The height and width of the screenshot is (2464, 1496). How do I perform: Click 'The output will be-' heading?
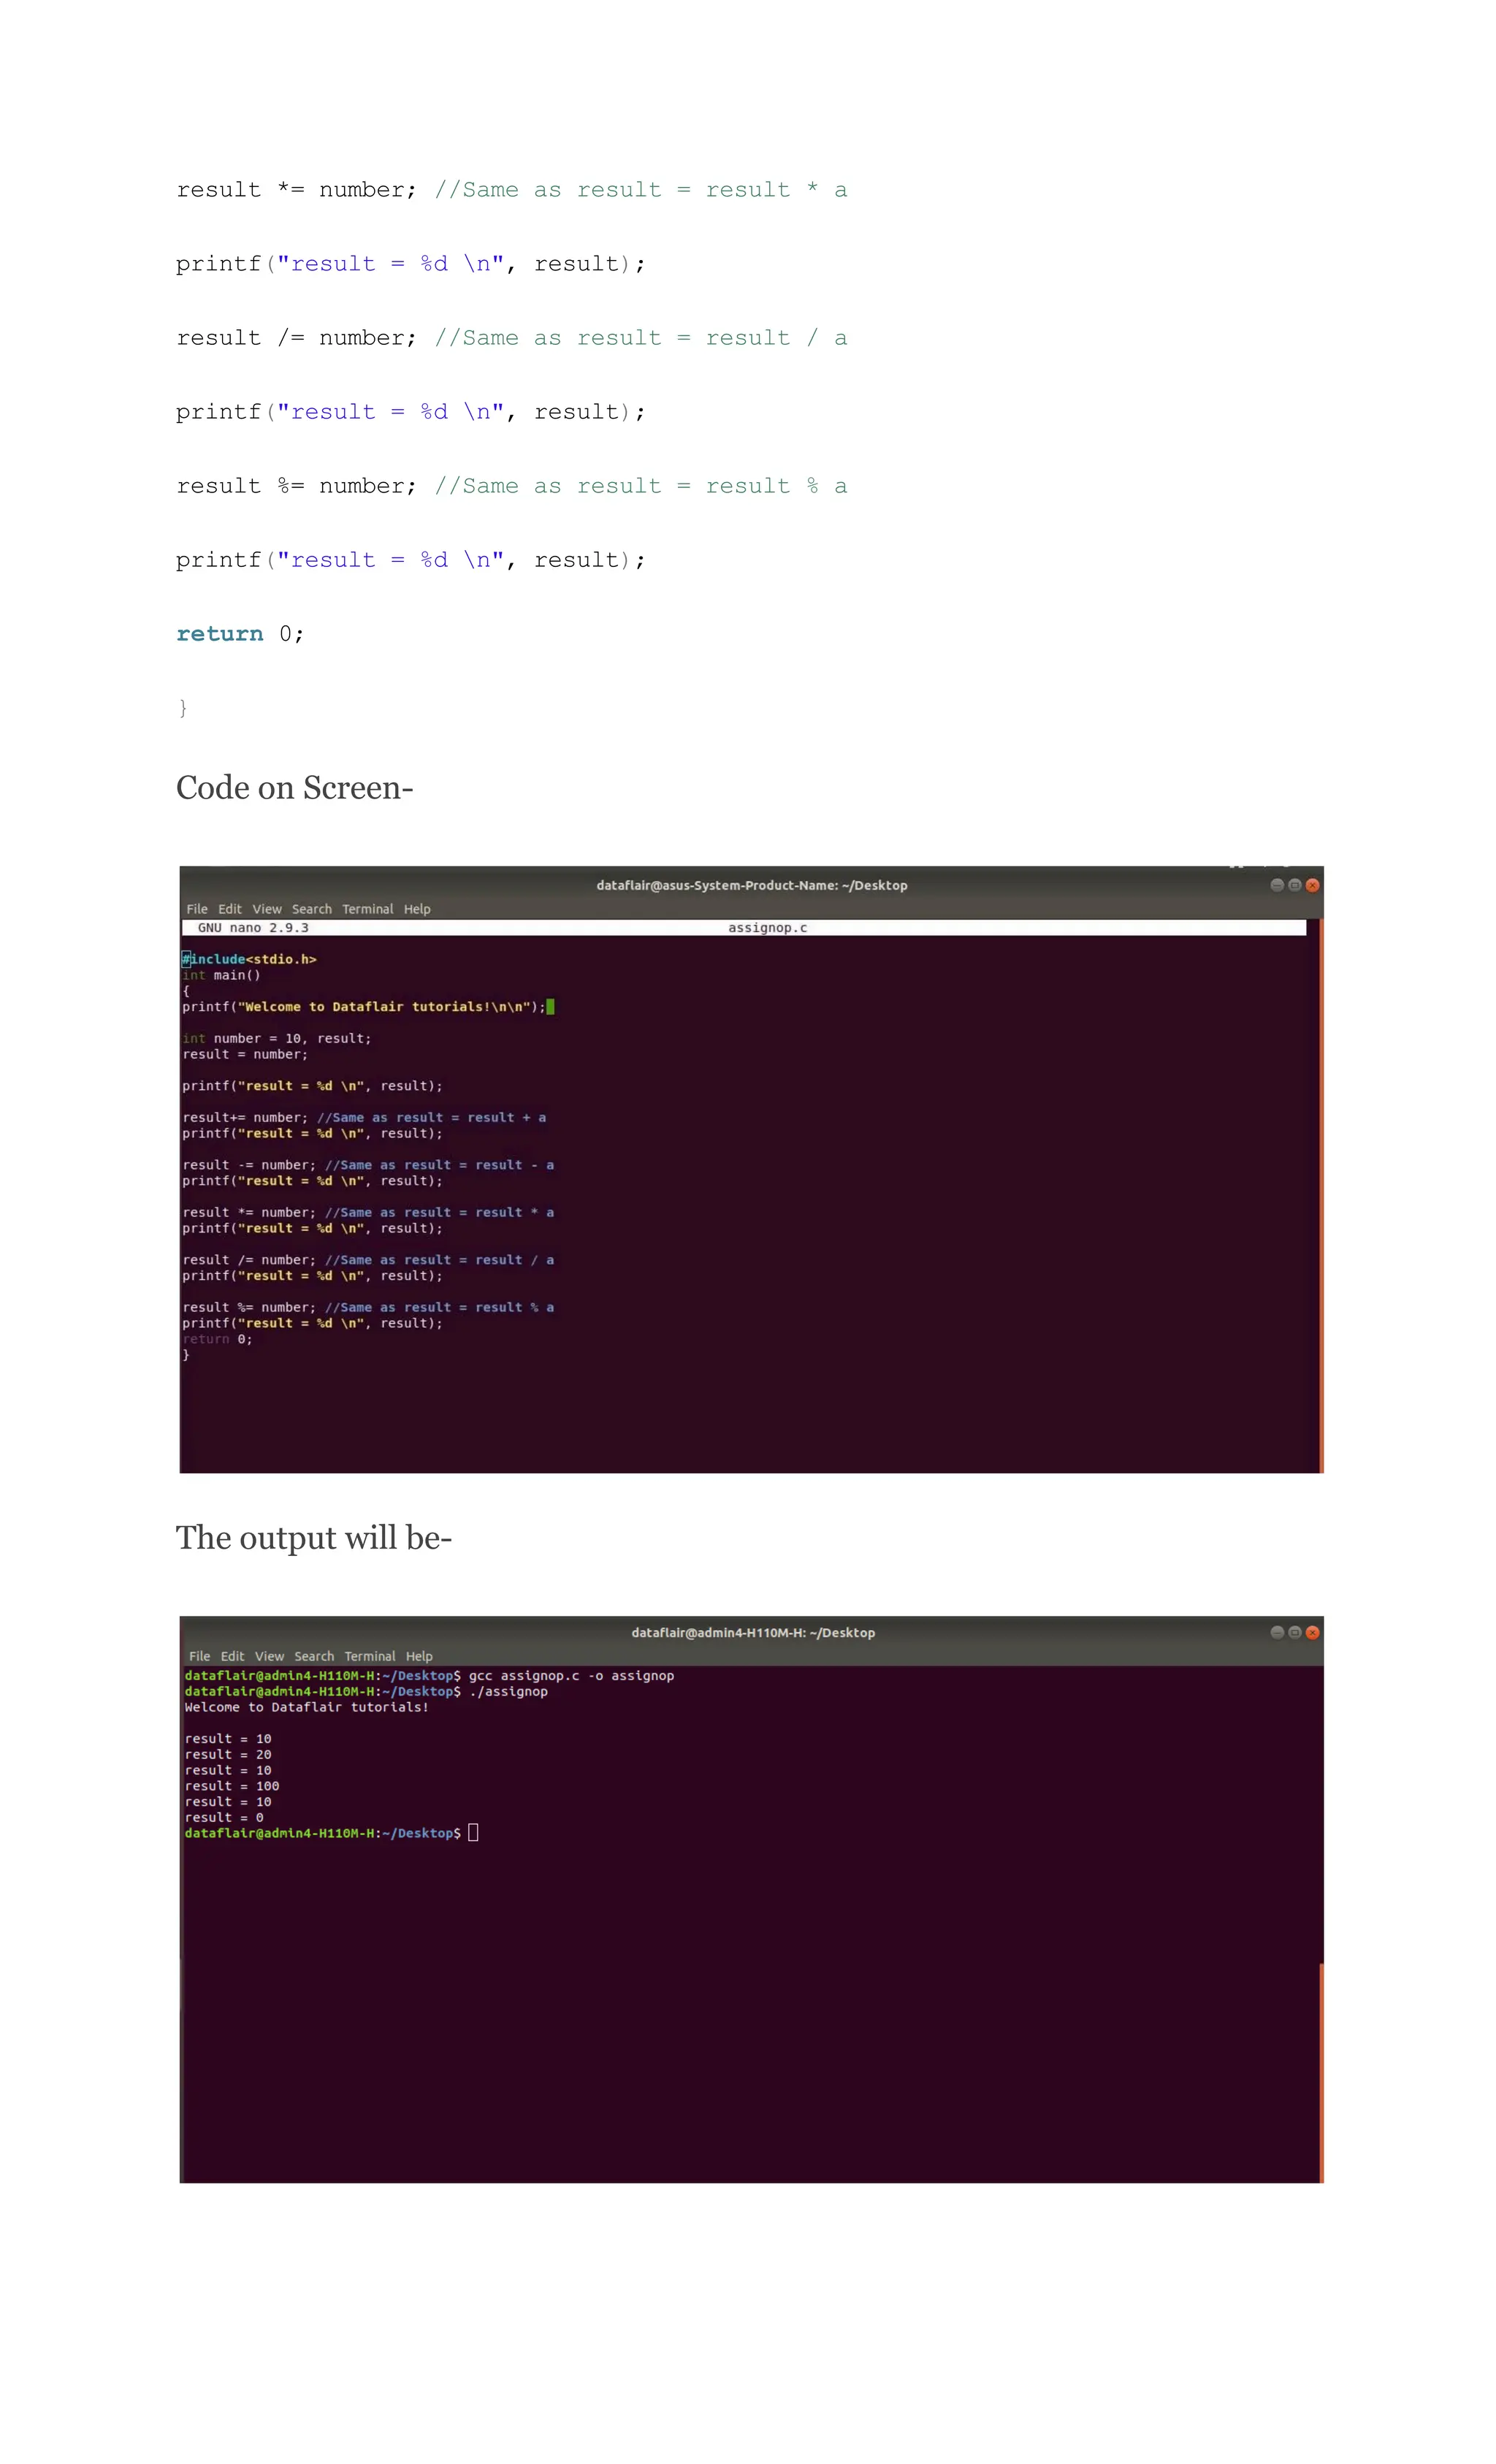(x=314, y=1538)
